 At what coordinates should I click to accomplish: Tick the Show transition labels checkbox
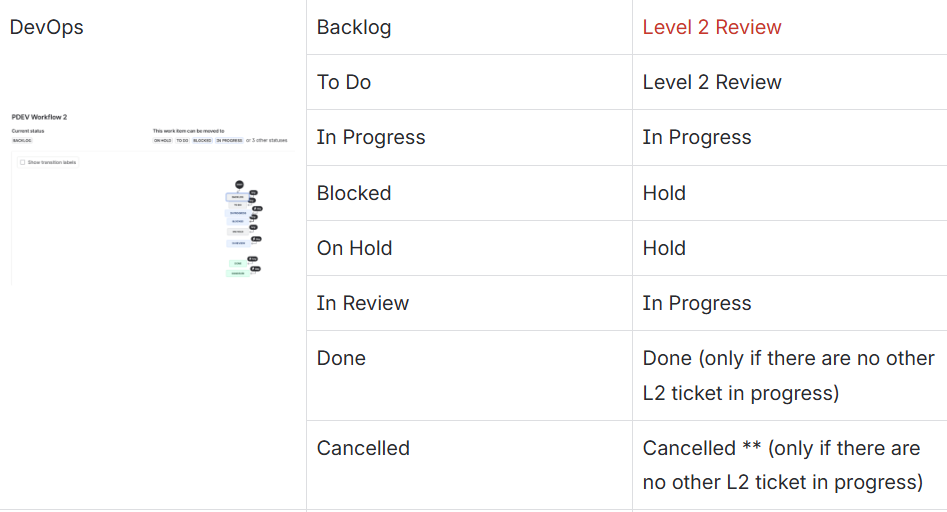[x=22, y=162]
